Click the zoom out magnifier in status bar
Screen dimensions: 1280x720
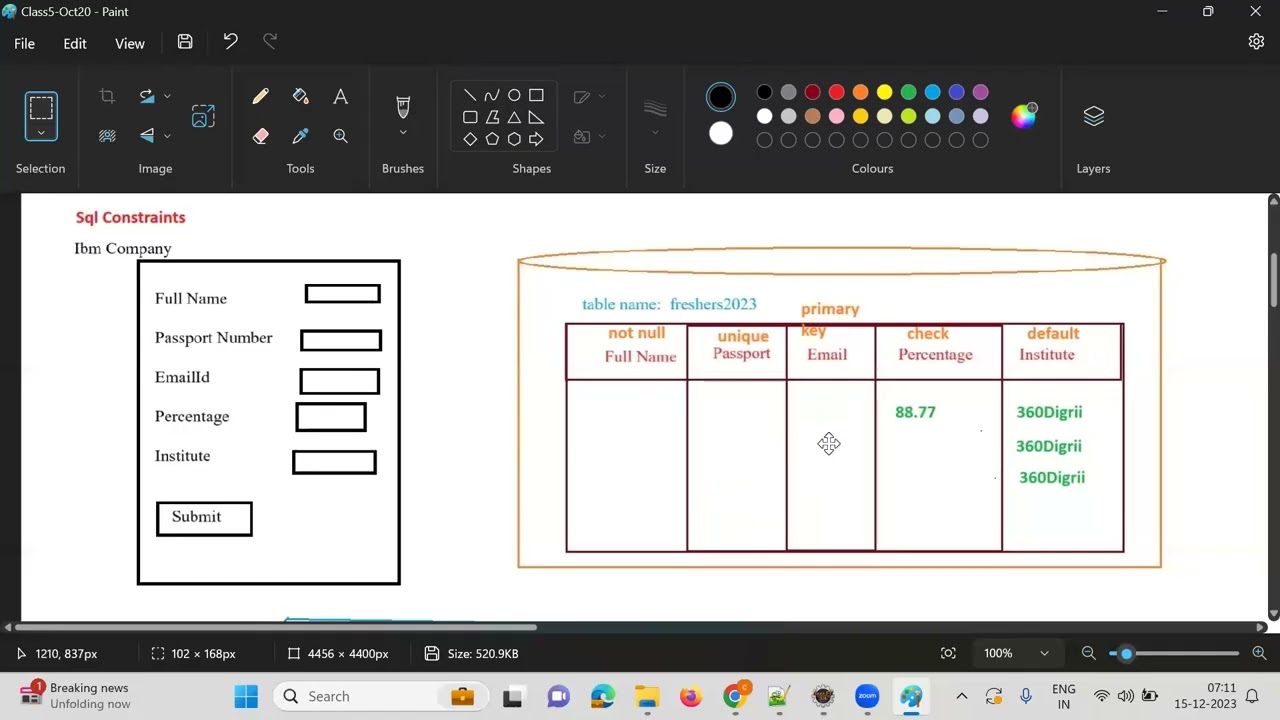click(1089, 653)
